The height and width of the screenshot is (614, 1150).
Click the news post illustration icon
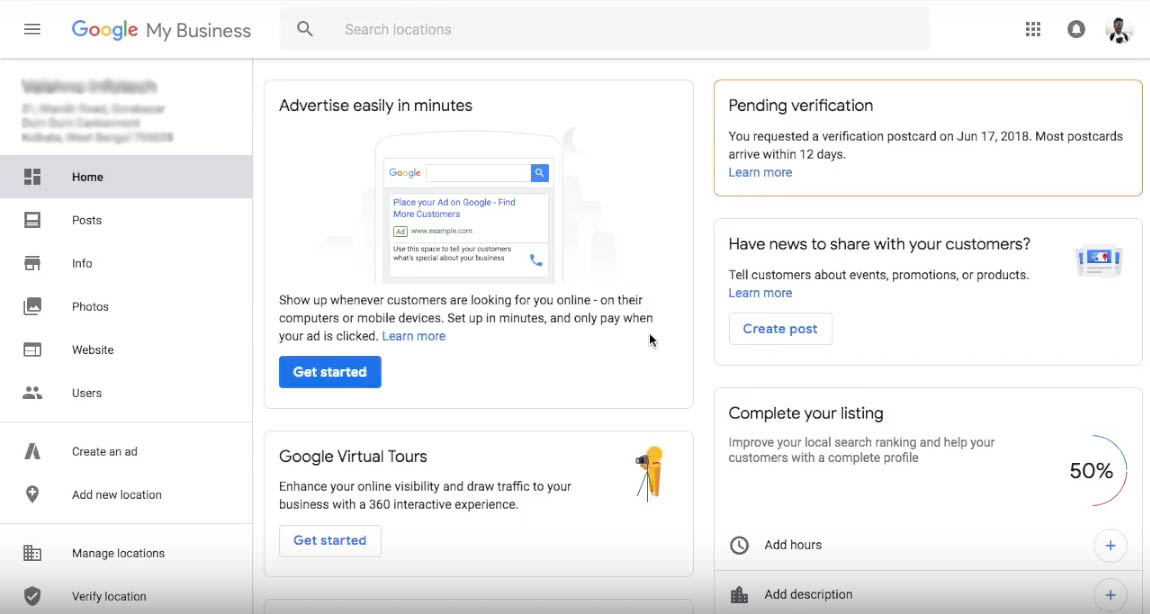1099,261
